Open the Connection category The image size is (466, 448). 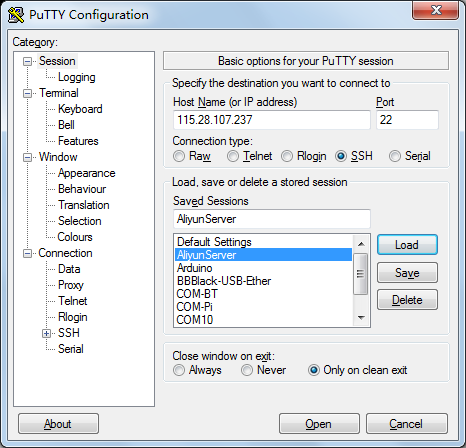click(x=65, y=253)
